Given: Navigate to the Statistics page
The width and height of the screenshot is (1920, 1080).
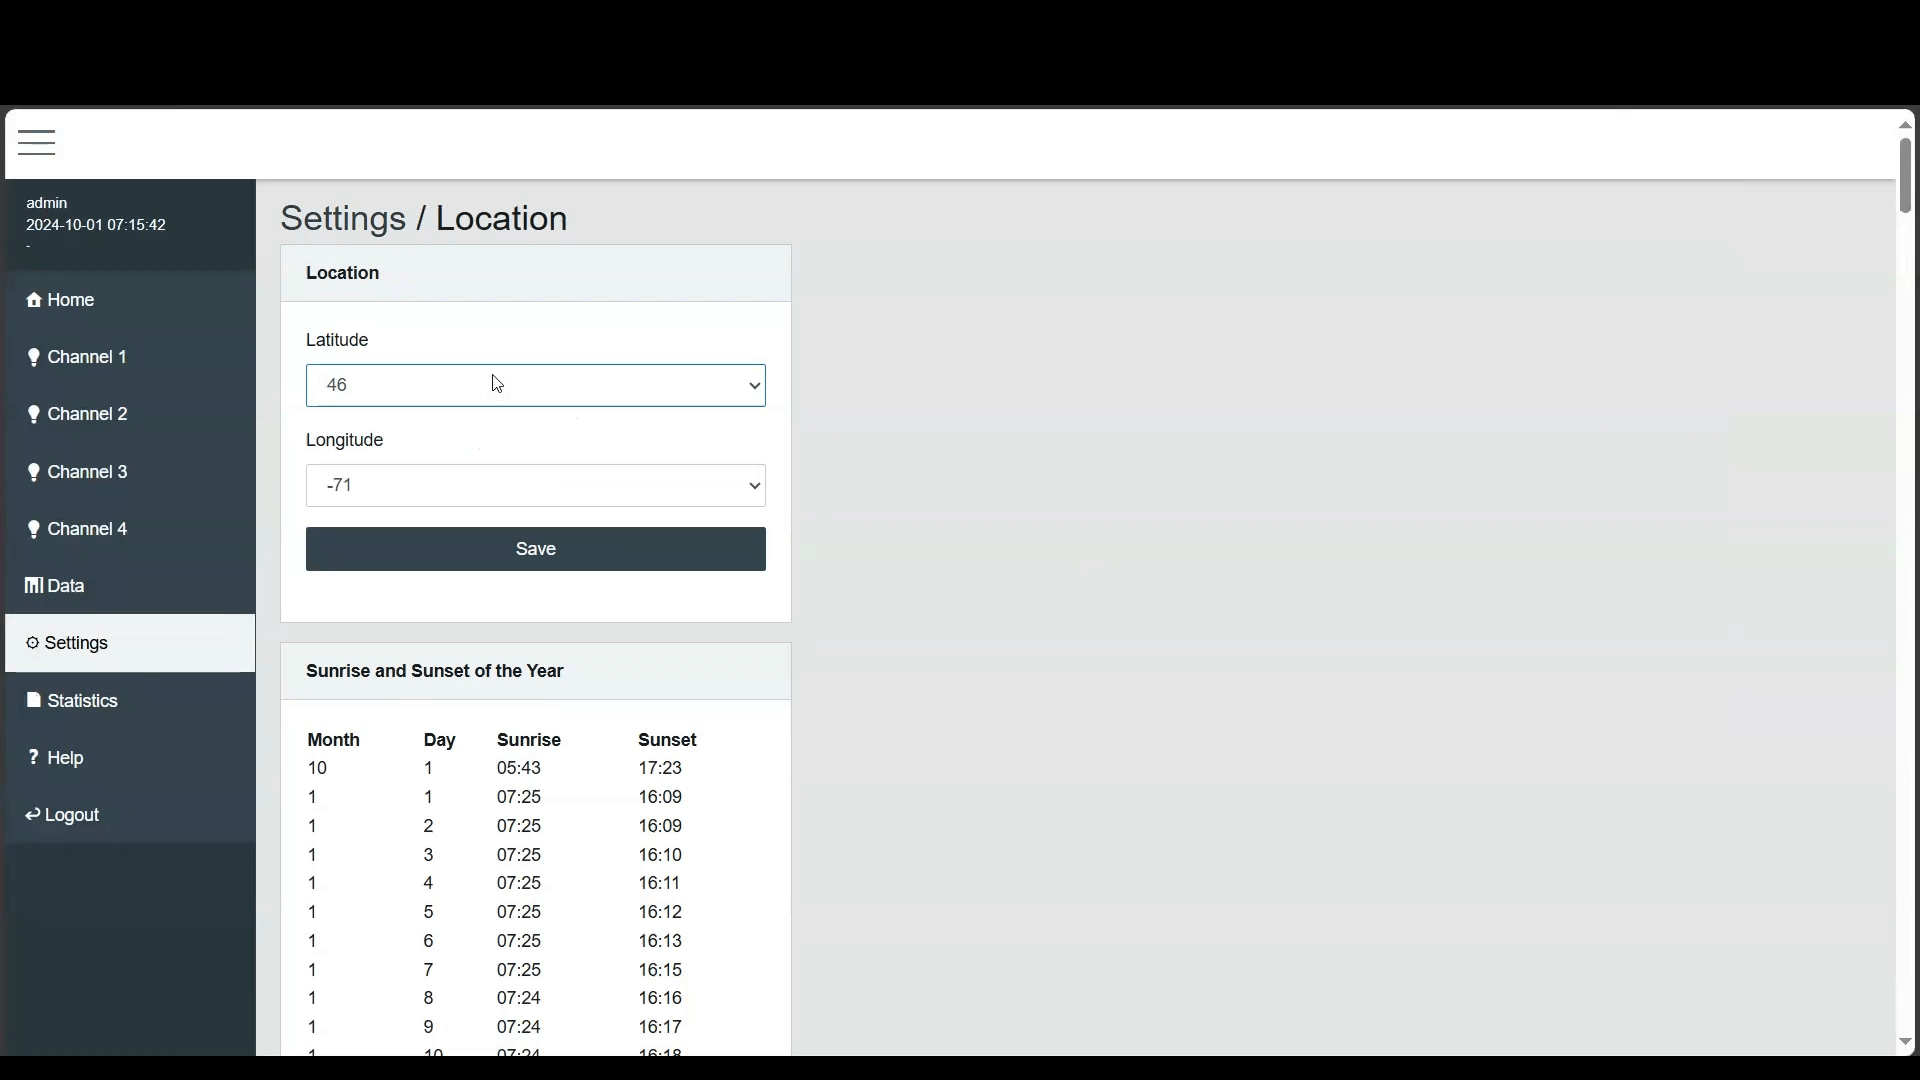Looking at the screenshot, I should 82,700.
